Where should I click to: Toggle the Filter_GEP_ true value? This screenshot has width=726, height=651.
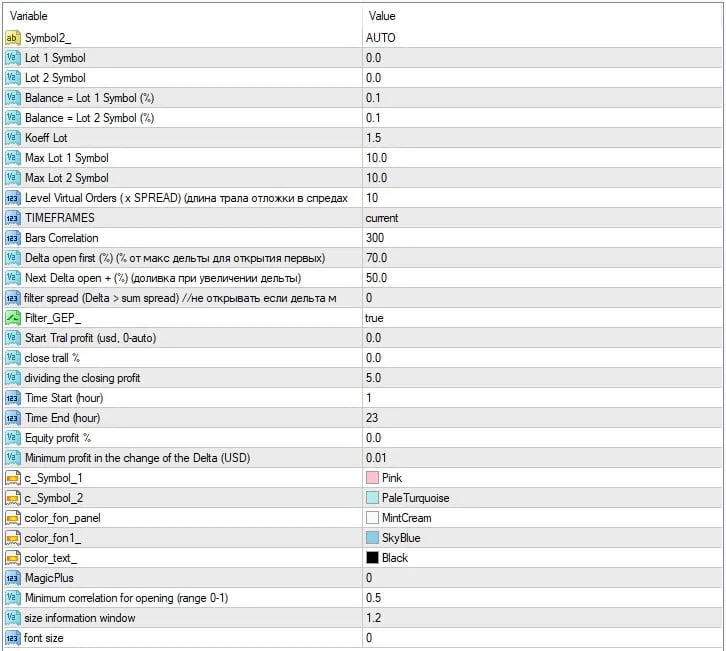[376, 318]
